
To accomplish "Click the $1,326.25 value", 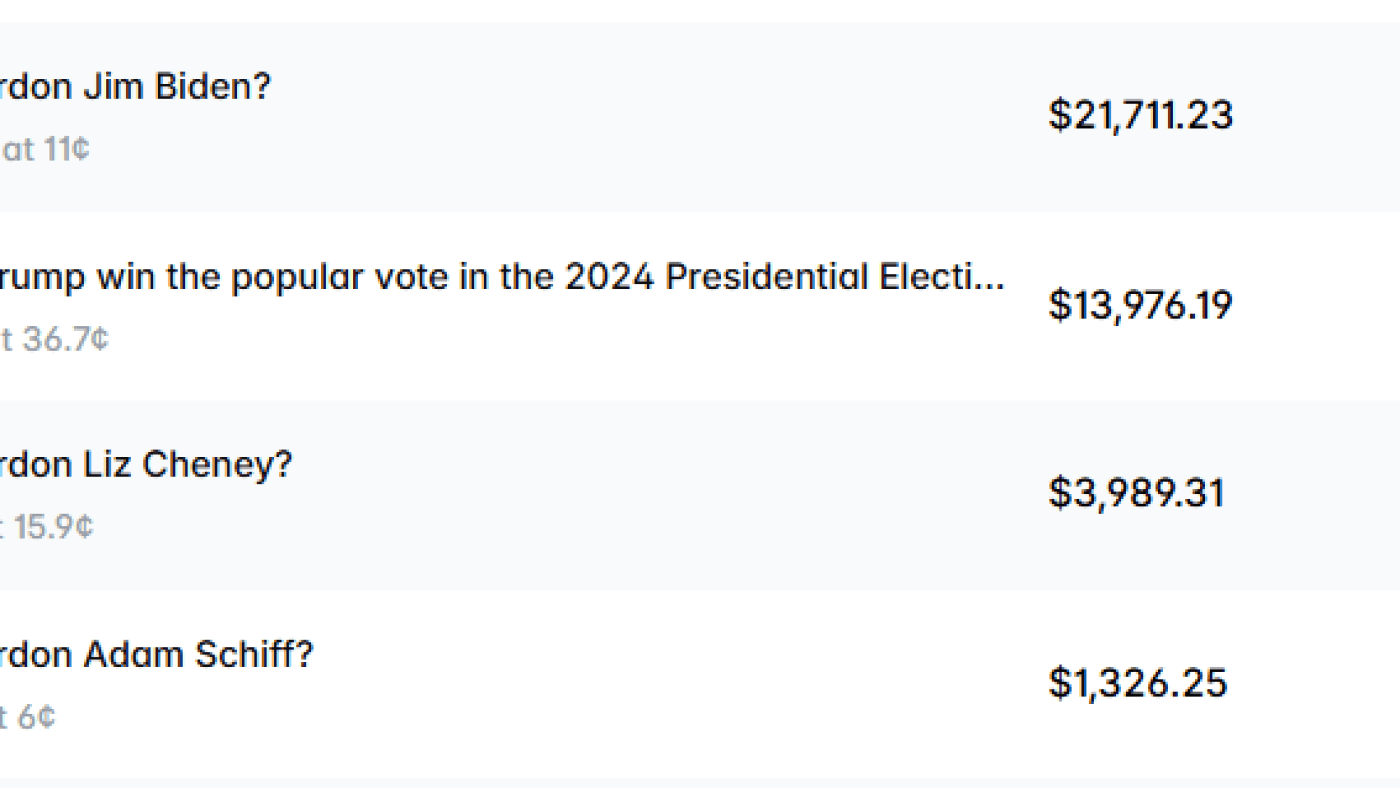I will (x=1139, y=683).
